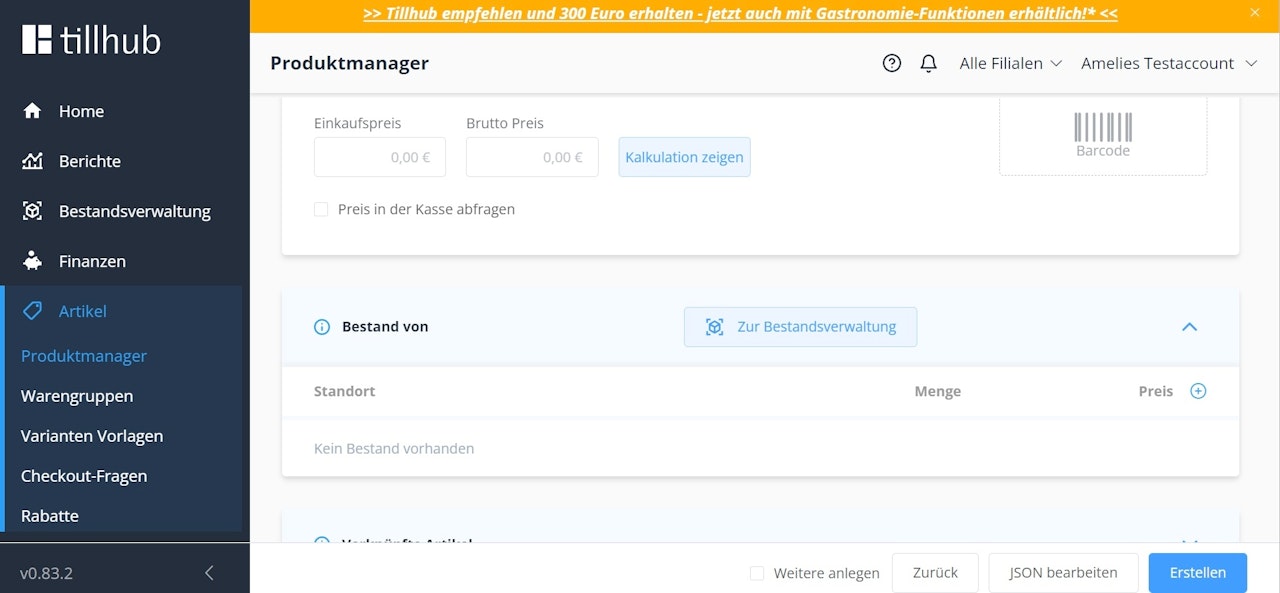Click the Erstellen button
The height and width of the screenshot is (593, 1280).
pyautogui.click(x=1197, y=572)
